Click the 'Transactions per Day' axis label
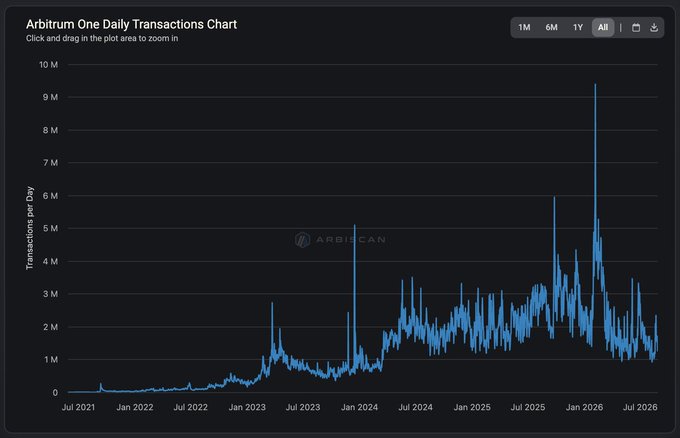This screenshot has height=438, width=680. (29, 228)
